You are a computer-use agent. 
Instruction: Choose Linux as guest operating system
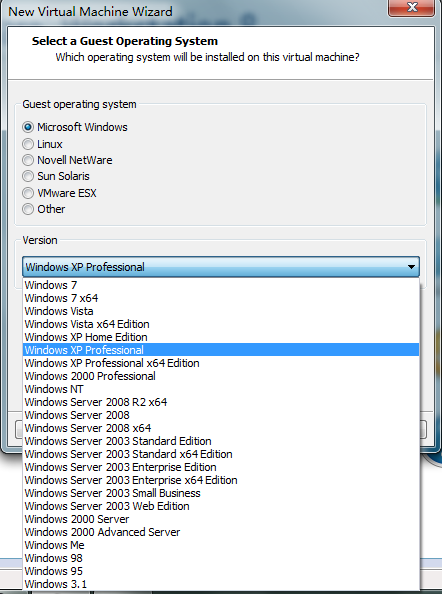28,144
